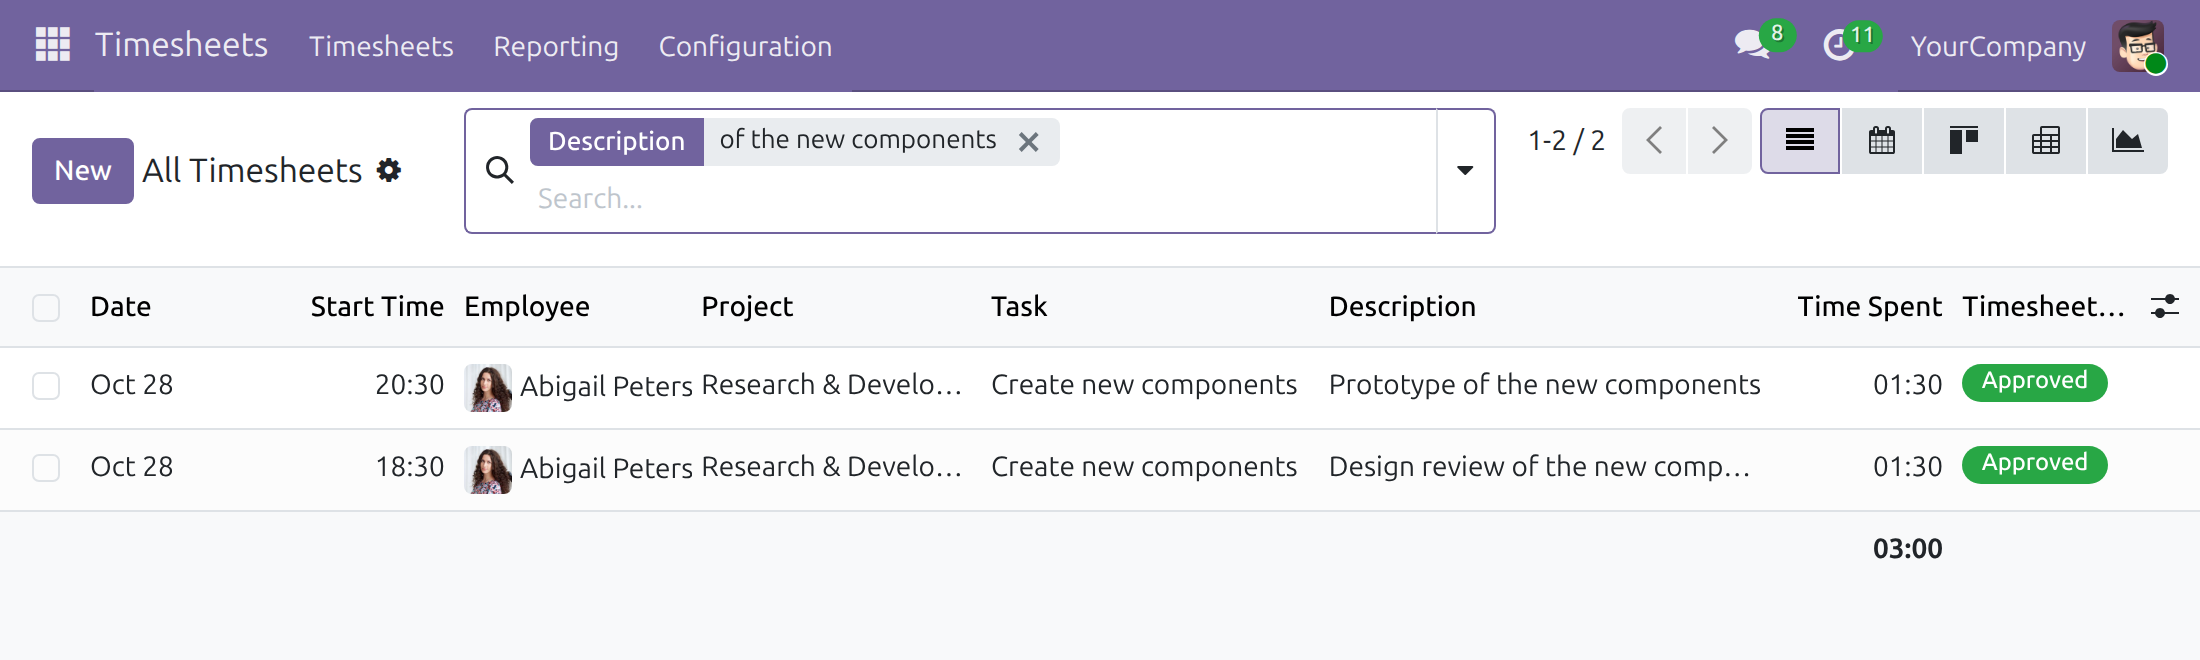Tick the checkbox for the 18:30 entry
Screen dimensions: 2200x660
tap(46, 467)
